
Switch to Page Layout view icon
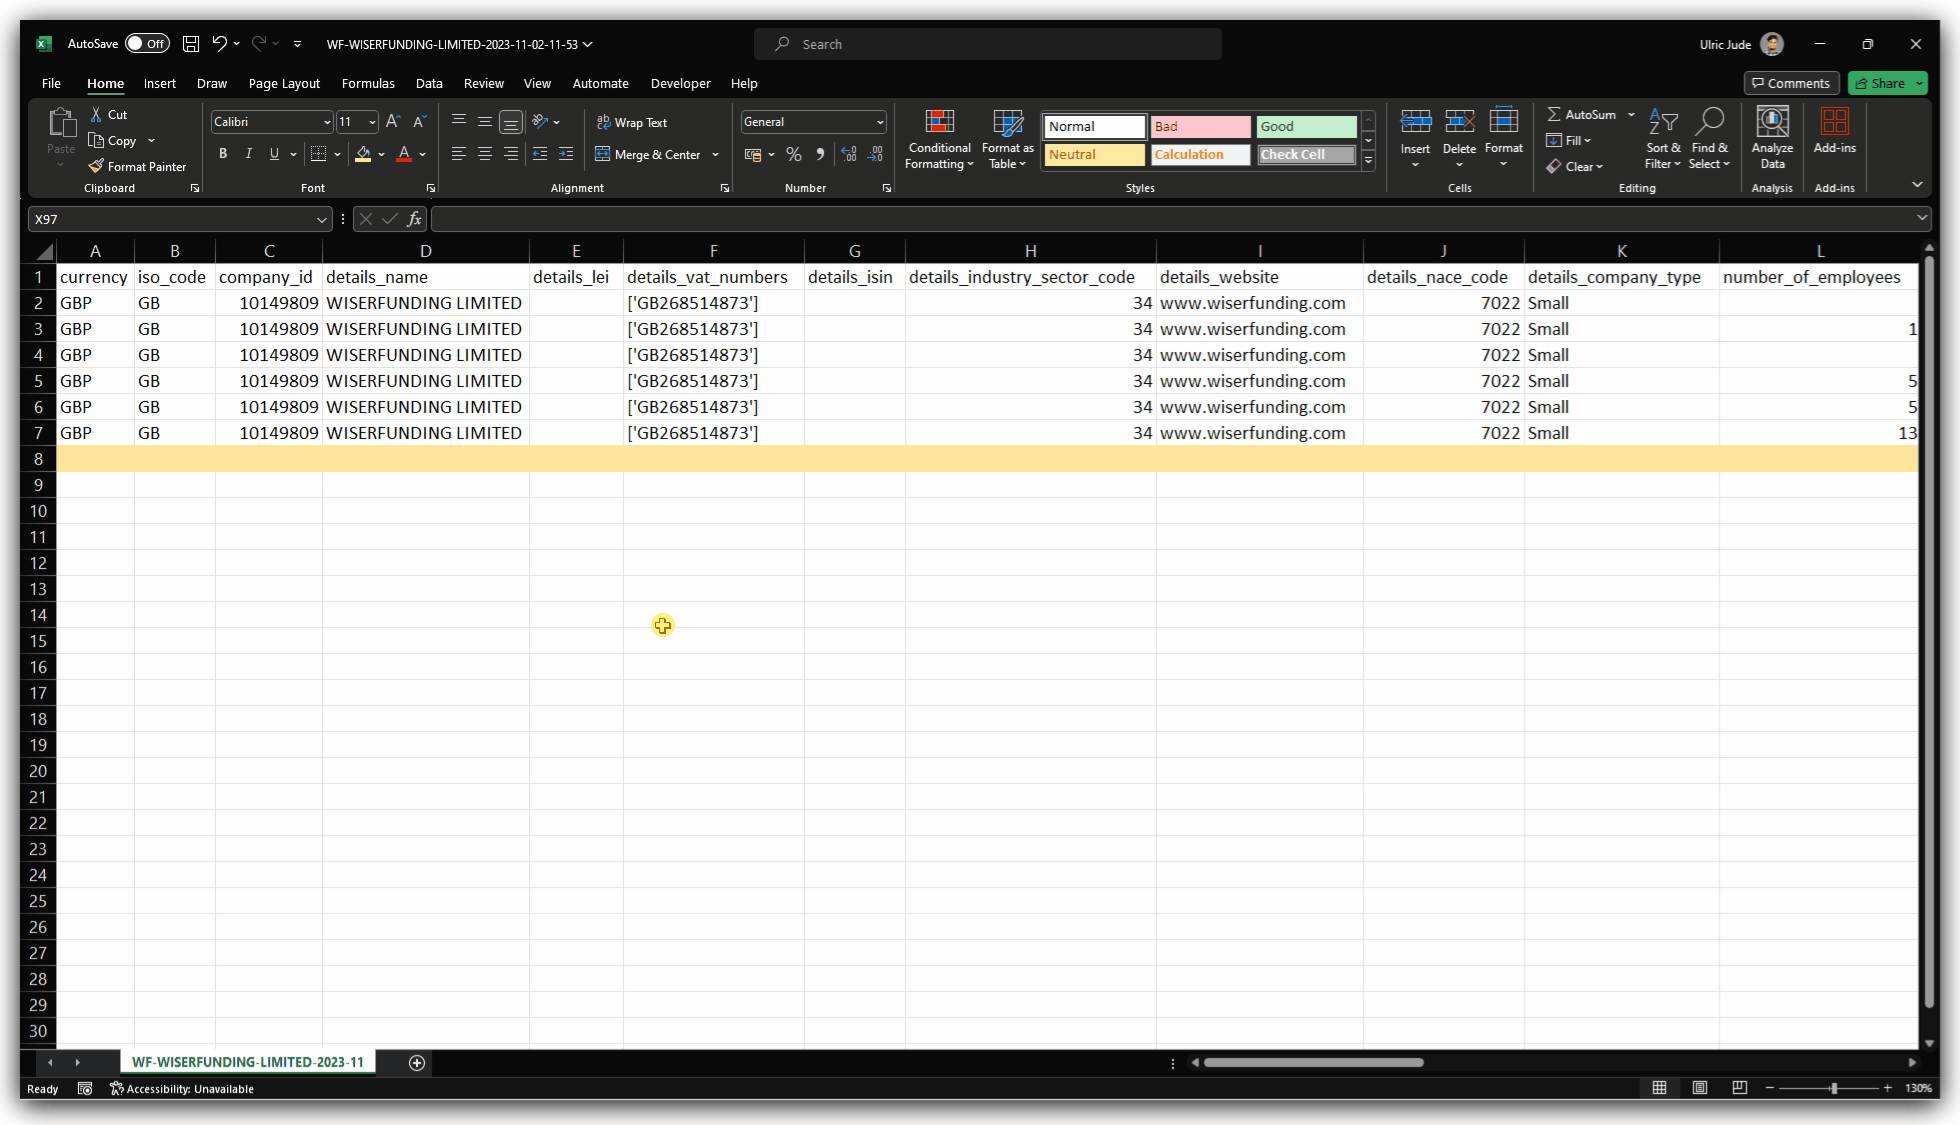pos(1700,1088)
